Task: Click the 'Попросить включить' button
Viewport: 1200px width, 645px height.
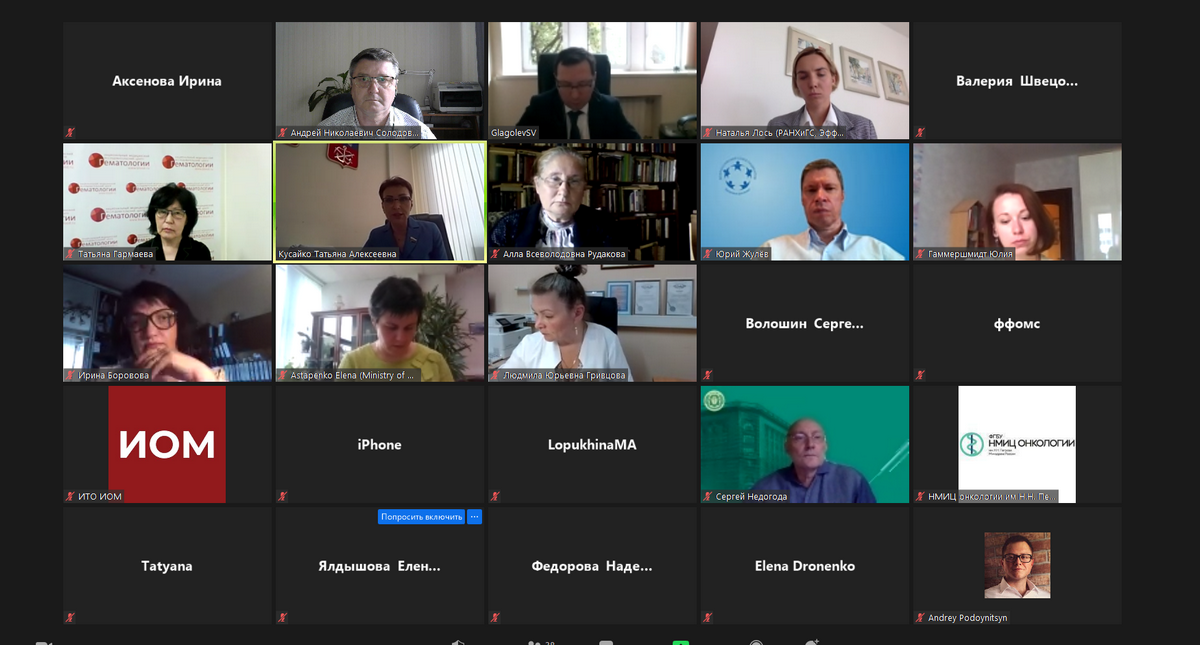Action: 421,517
